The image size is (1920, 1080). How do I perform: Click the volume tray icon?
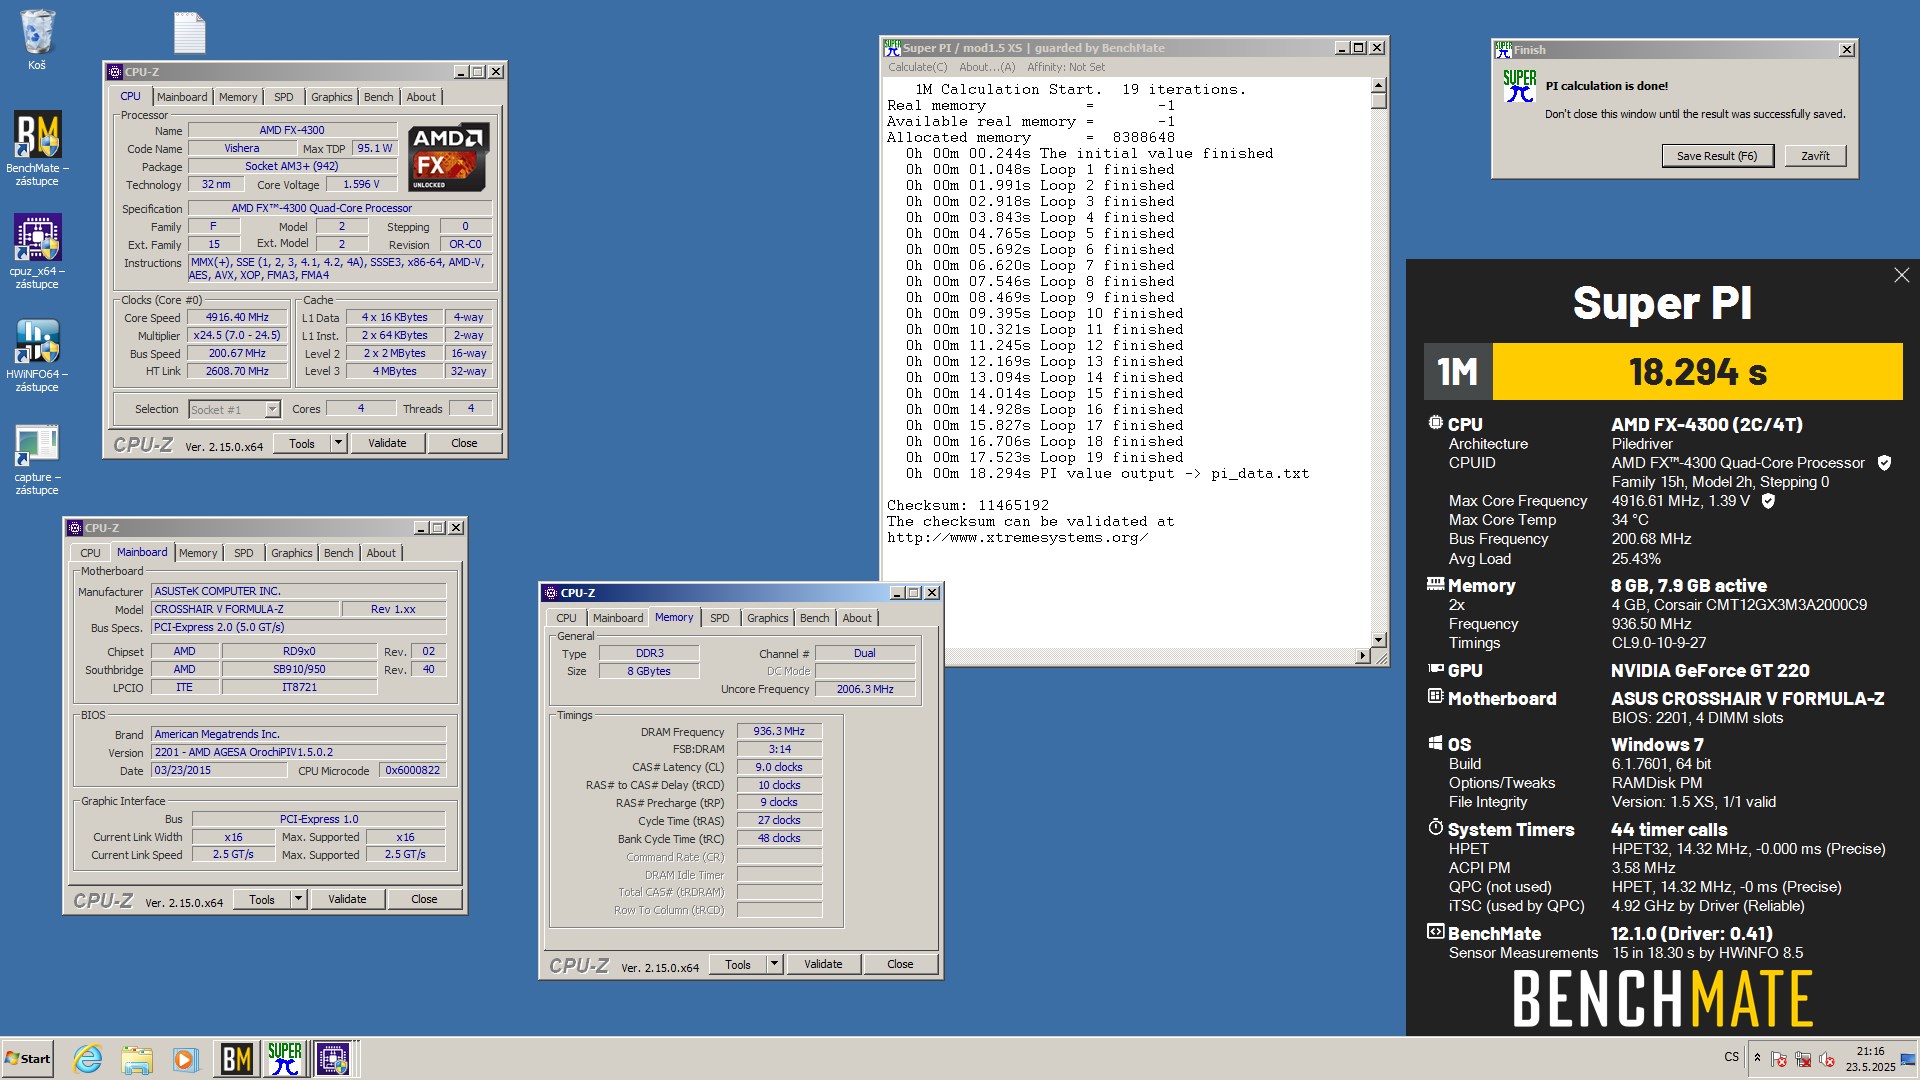(1827, 1059)
